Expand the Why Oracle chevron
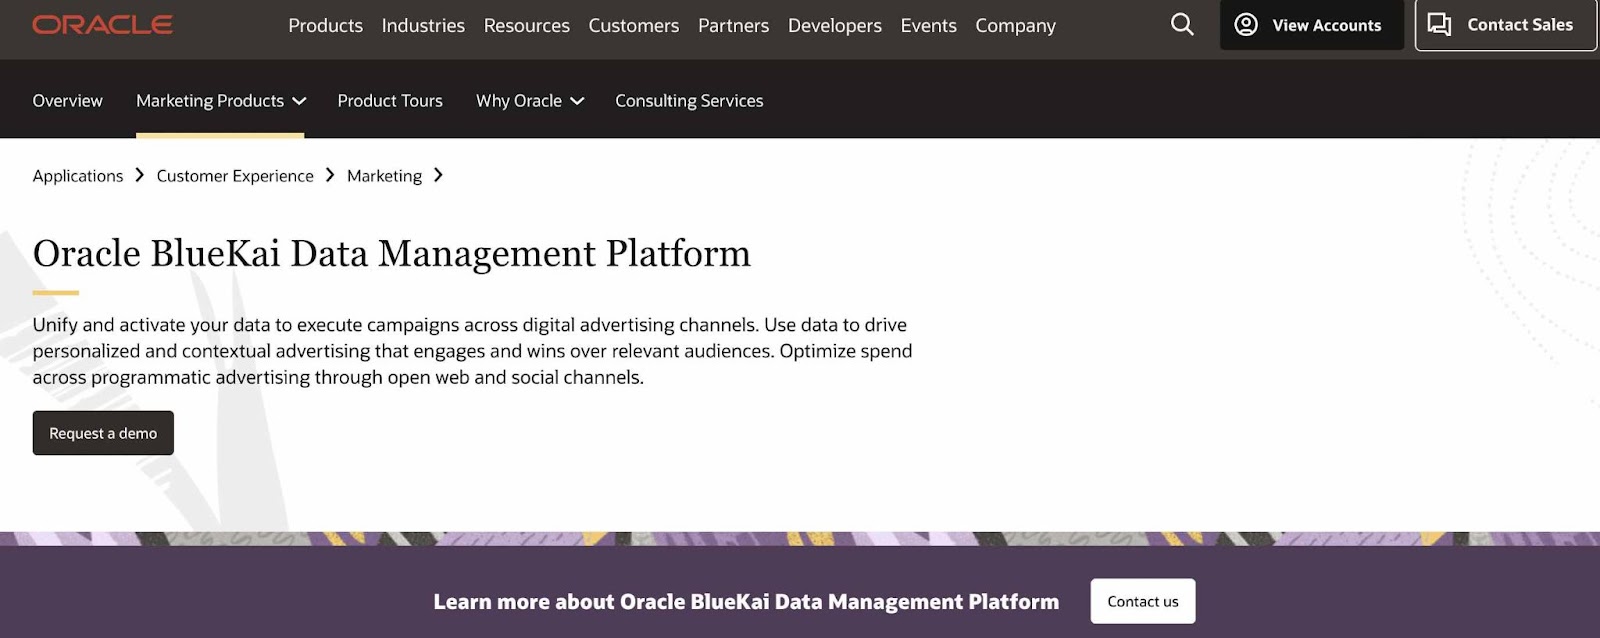Image resolution: width=1600 pixels, height=638 pixels. pos(577,101)
